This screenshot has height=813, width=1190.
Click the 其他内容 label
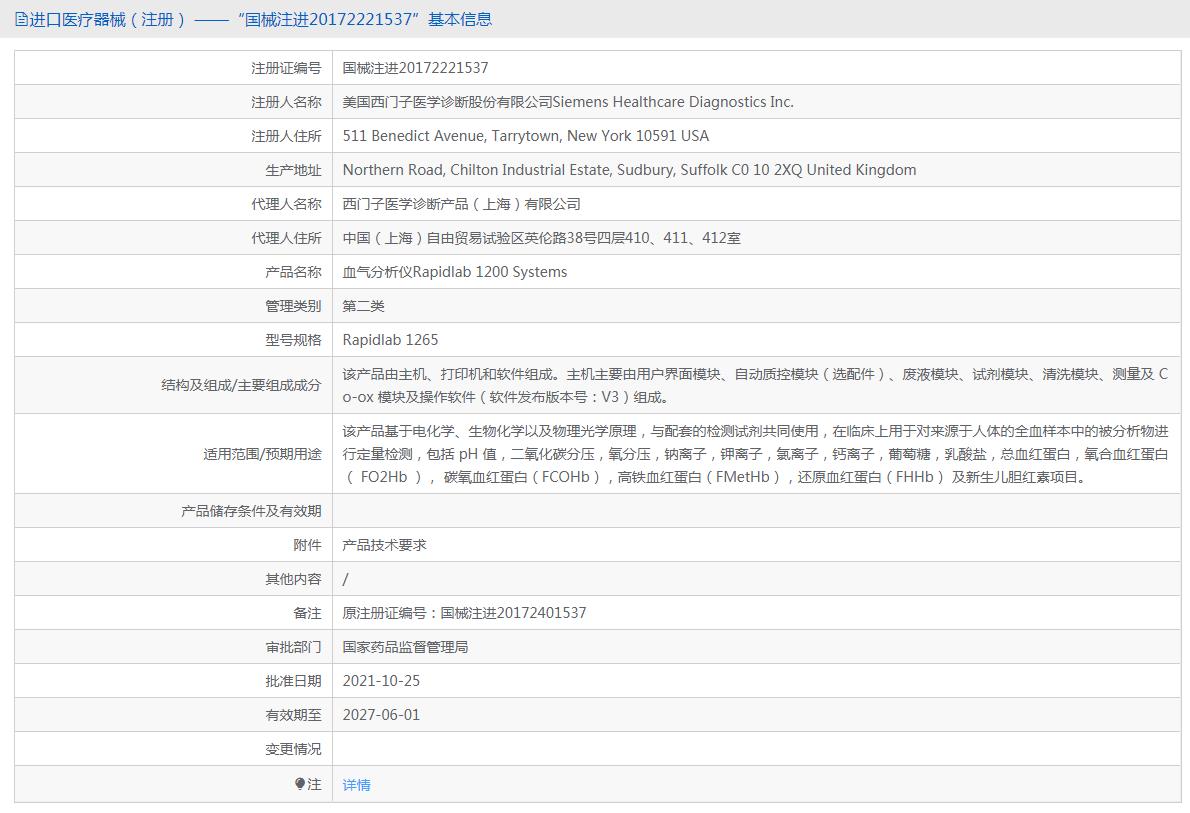(x=293, y=579)
